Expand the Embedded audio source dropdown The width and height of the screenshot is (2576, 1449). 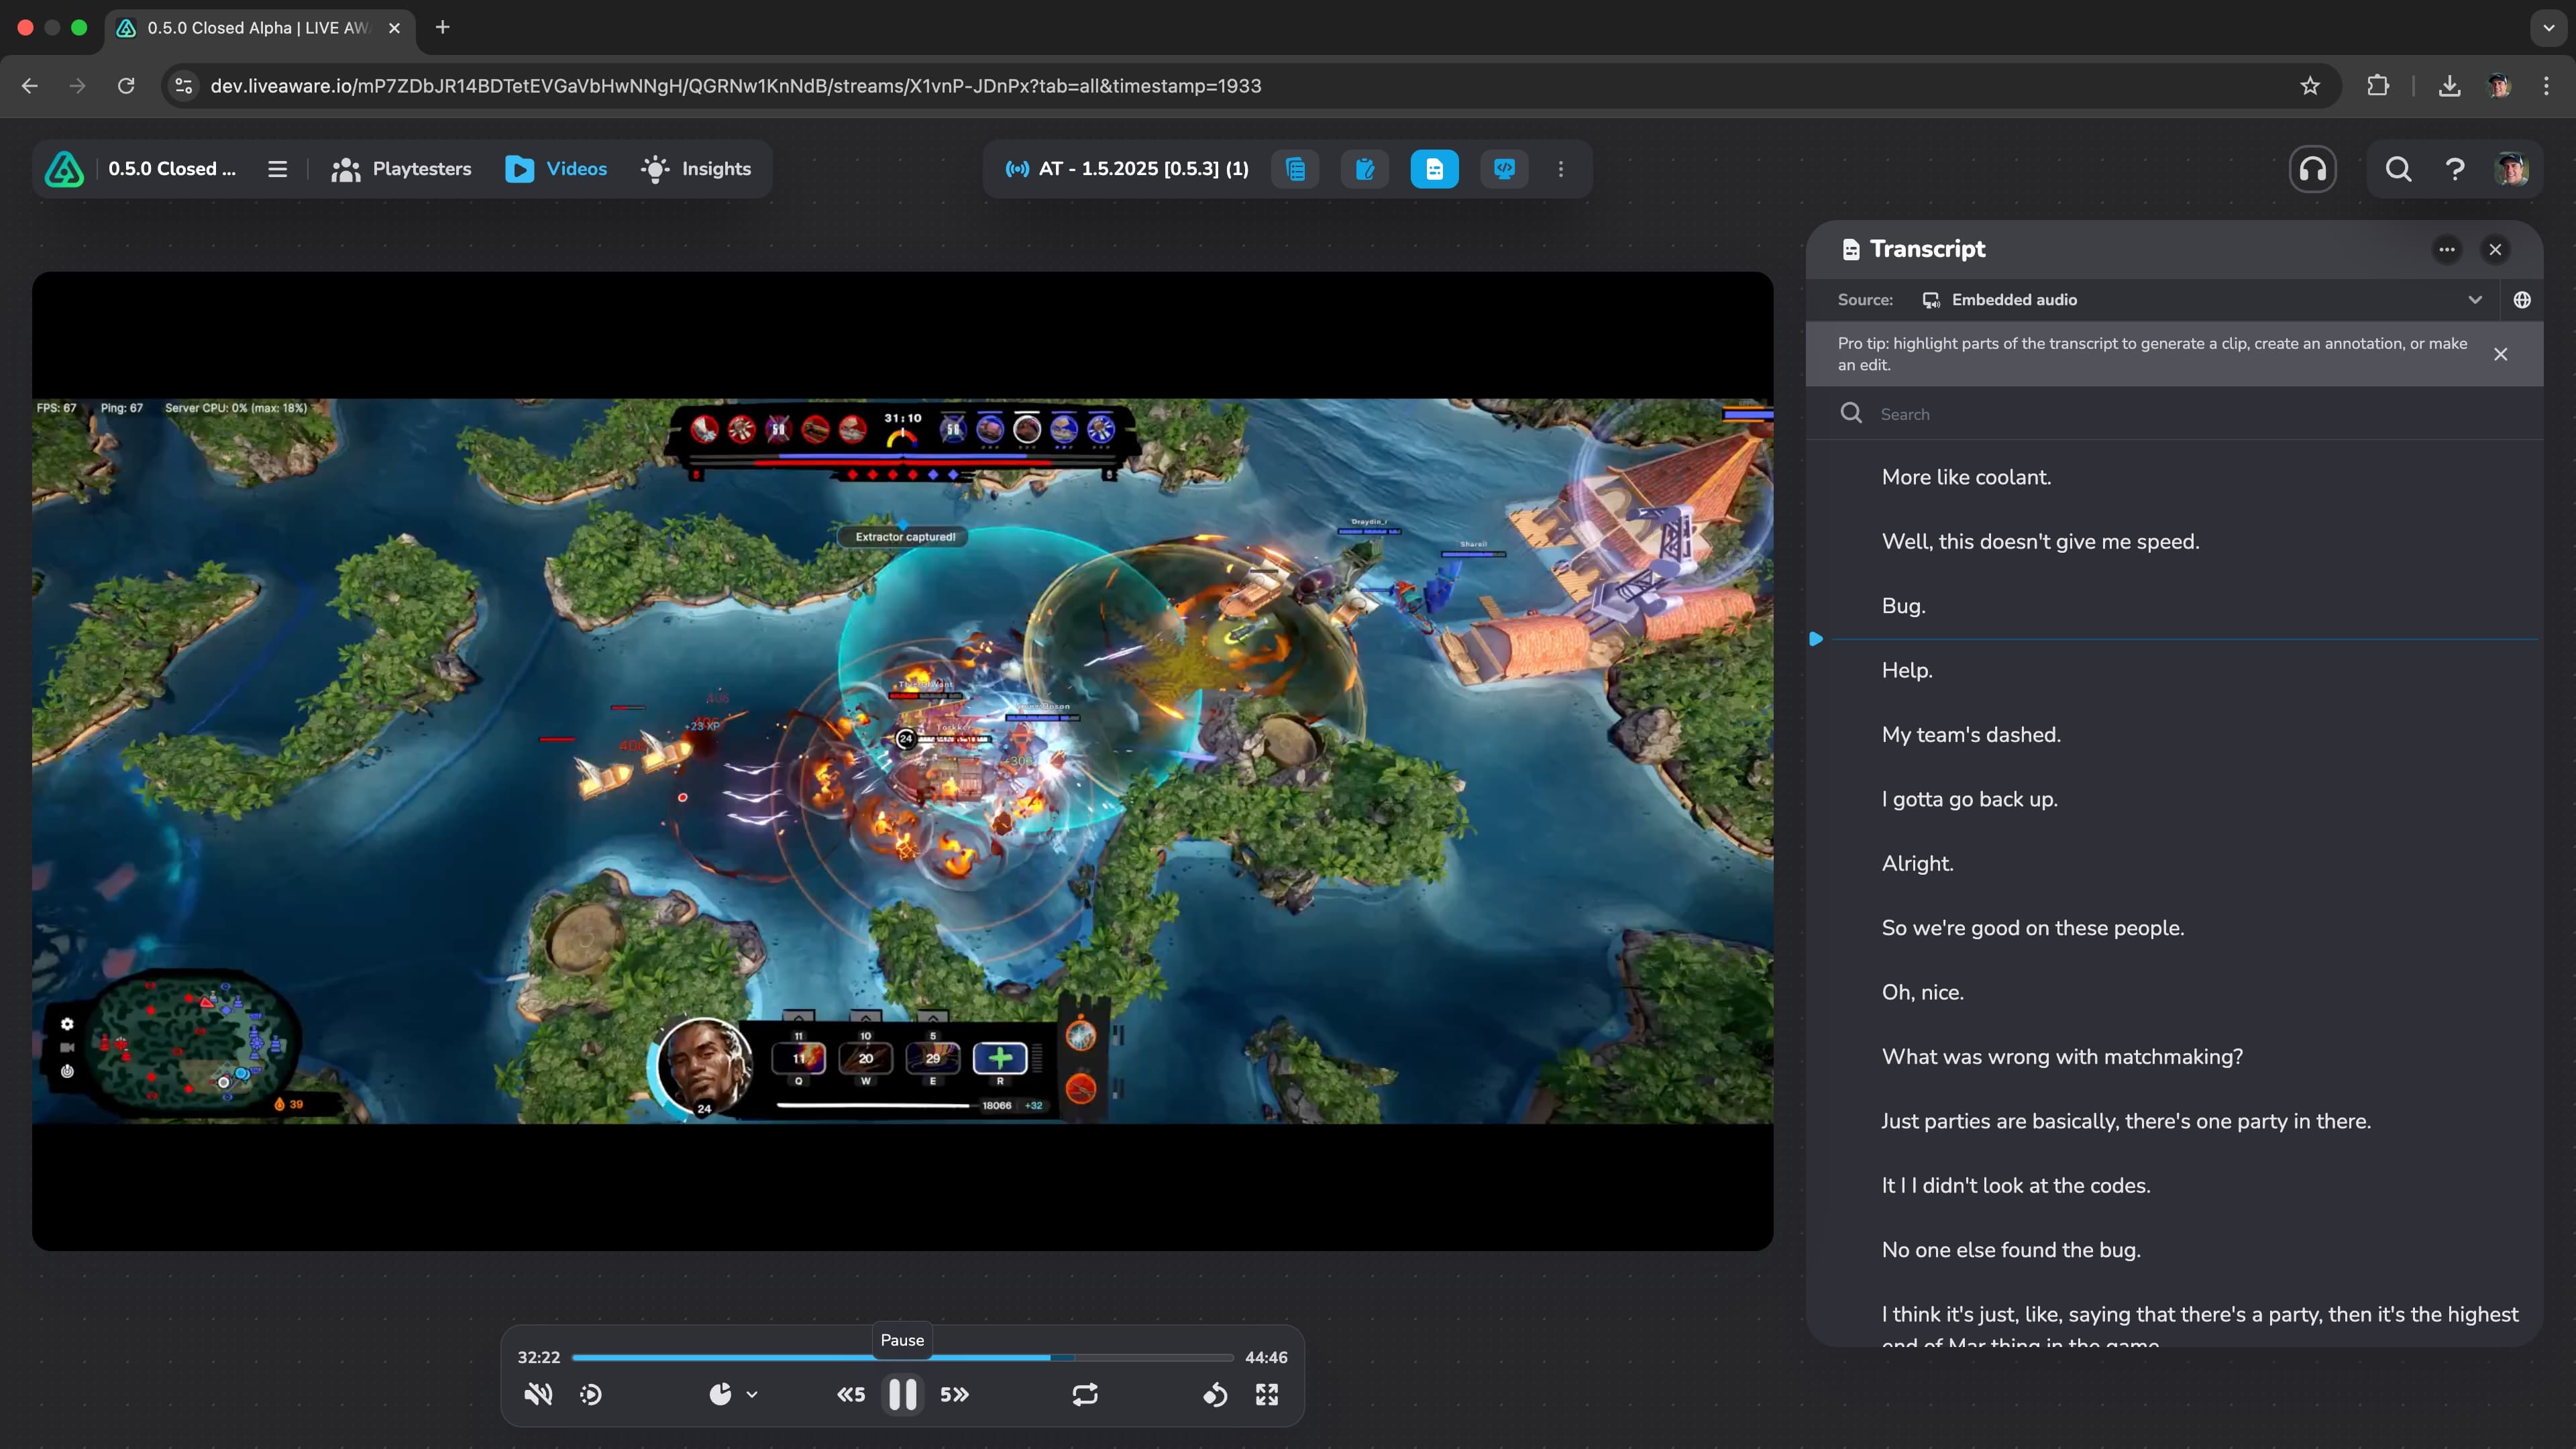pos(2474,300)
